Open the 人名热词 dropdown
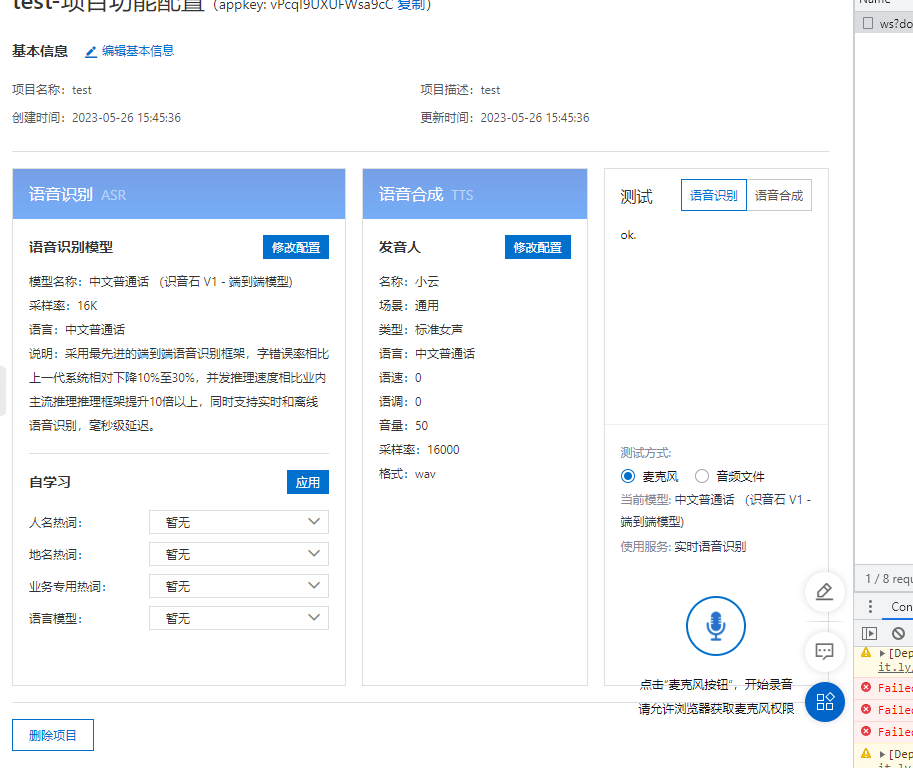913x768 pixels. click(238, 521)
